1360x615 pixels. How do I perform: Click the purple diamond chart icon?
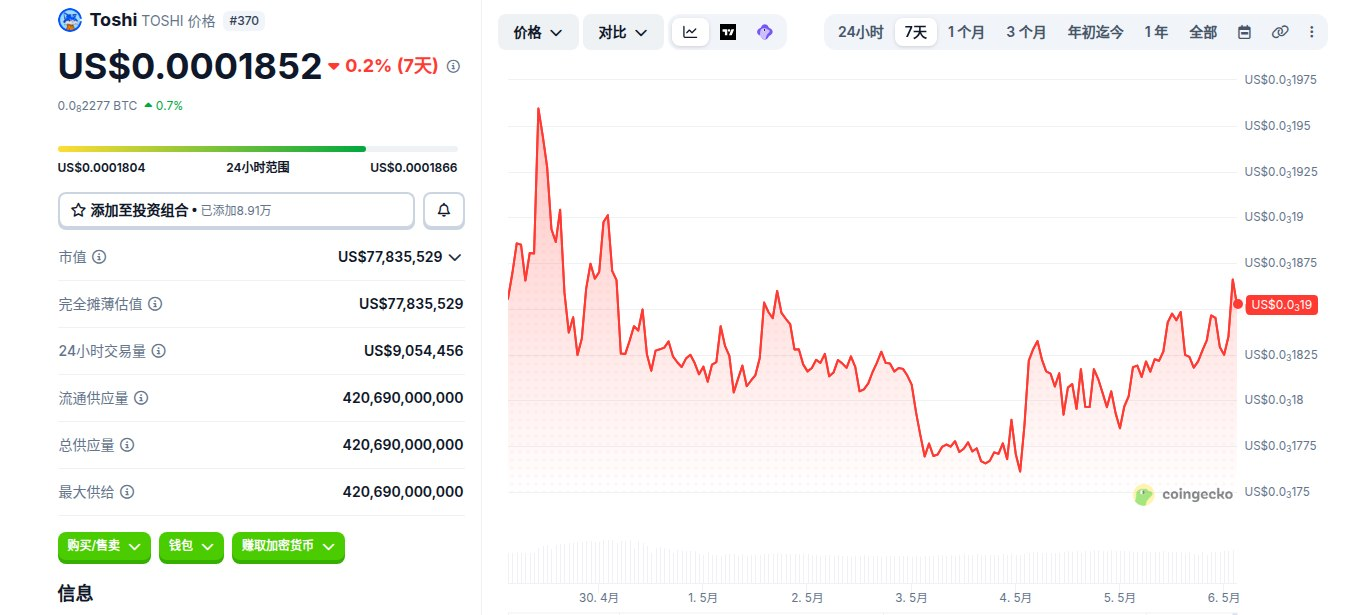pyautogui.click(x=765, y=32)
